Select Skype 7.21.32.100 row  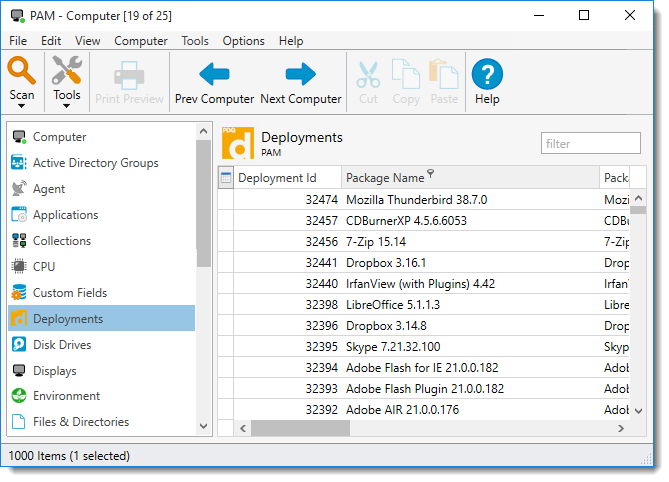coord(424,347)
